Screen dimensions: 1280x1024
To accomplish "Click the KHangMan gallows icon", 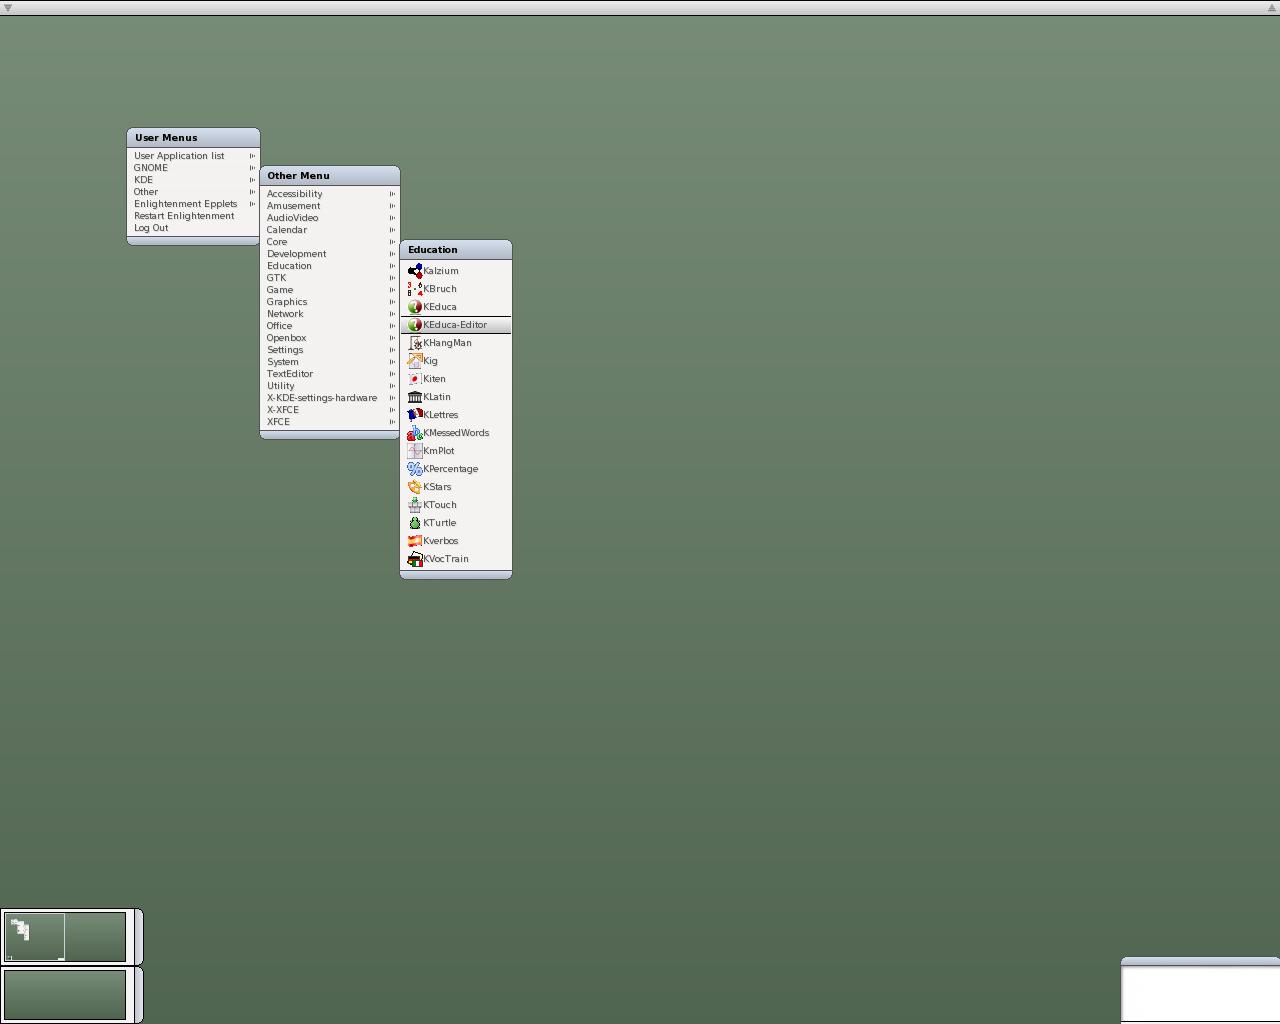I will coord(415,343).
